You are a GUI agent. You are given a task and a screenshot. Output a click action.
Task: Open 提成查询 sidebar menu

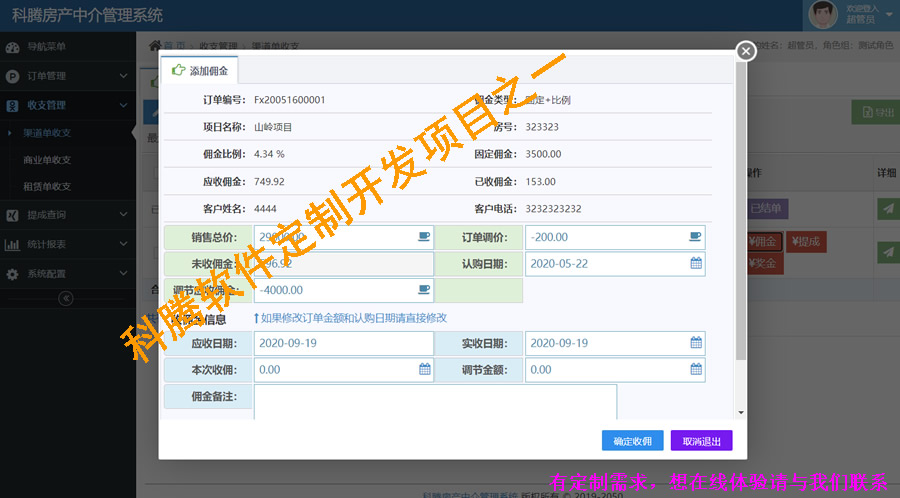[68, 215]
